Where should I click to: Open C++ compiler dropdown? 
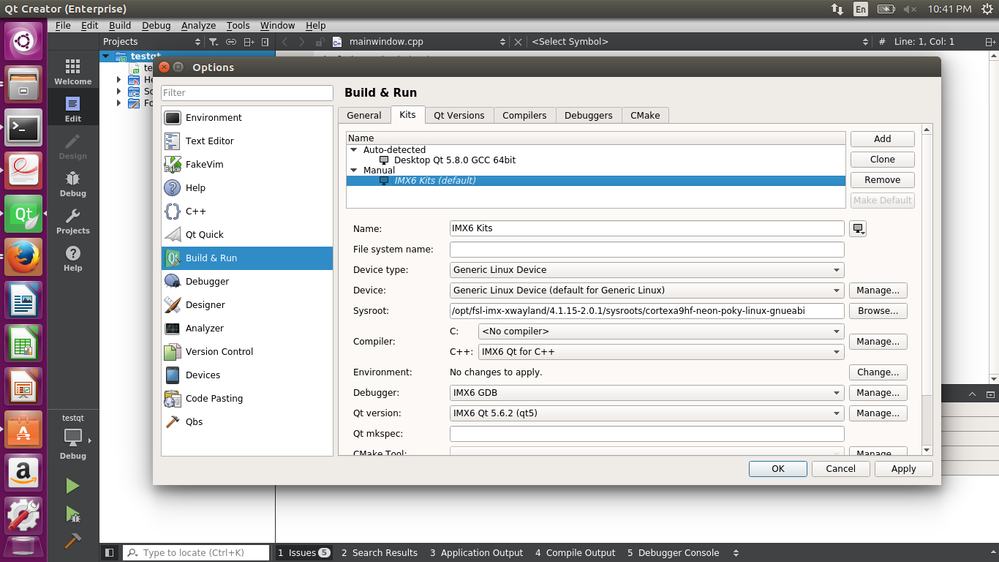tap(661, 352)
